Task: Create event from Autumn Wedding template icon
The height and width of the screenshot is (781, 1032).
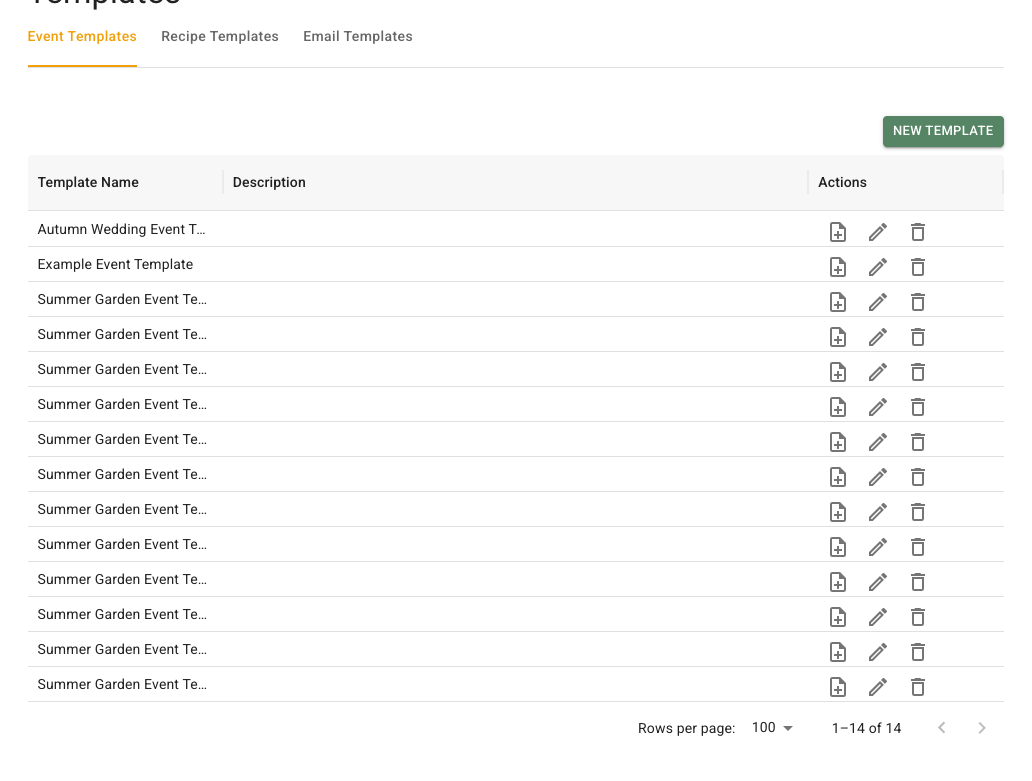Action: pyautogui.click(x=837, y=232)
